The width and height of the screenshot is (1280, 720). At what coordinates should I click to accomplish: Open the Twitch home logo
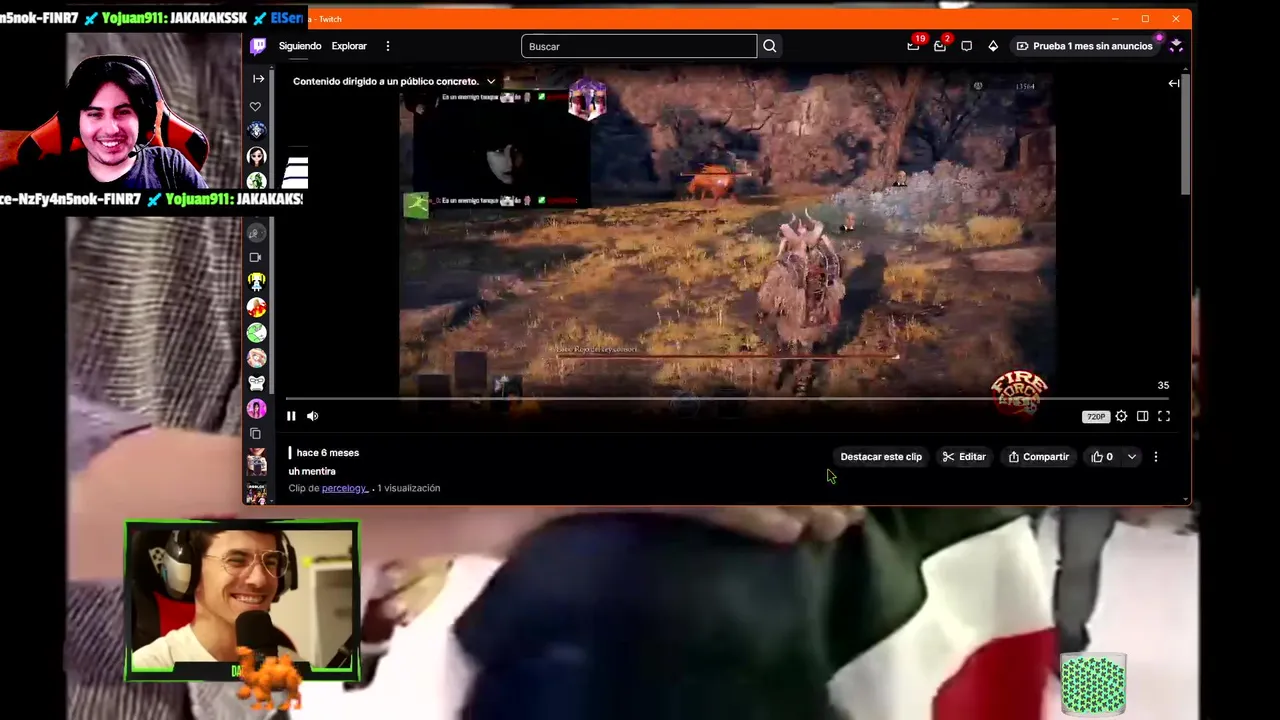pos(258,46)
